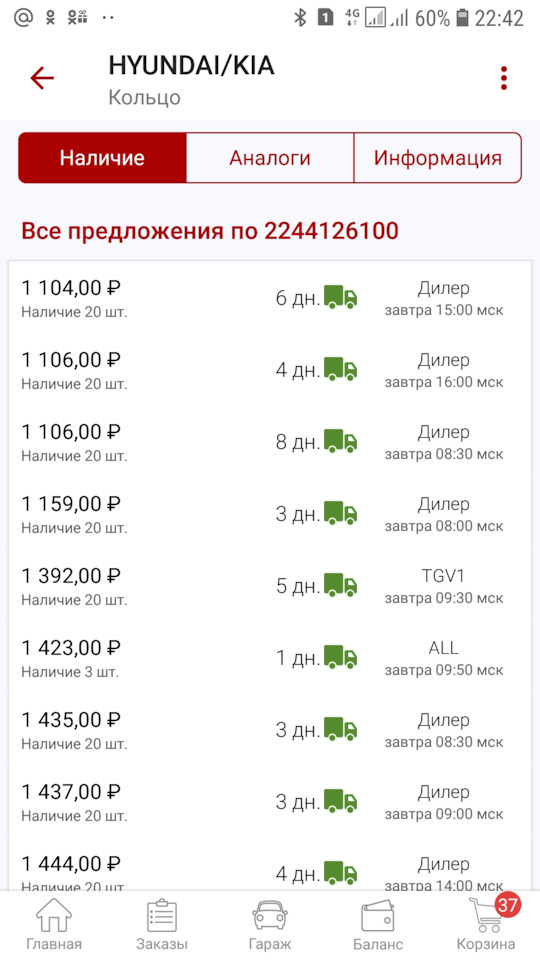
Task: Tap the truck icon on the 8 дн. offer
Action: pos(340,442)
